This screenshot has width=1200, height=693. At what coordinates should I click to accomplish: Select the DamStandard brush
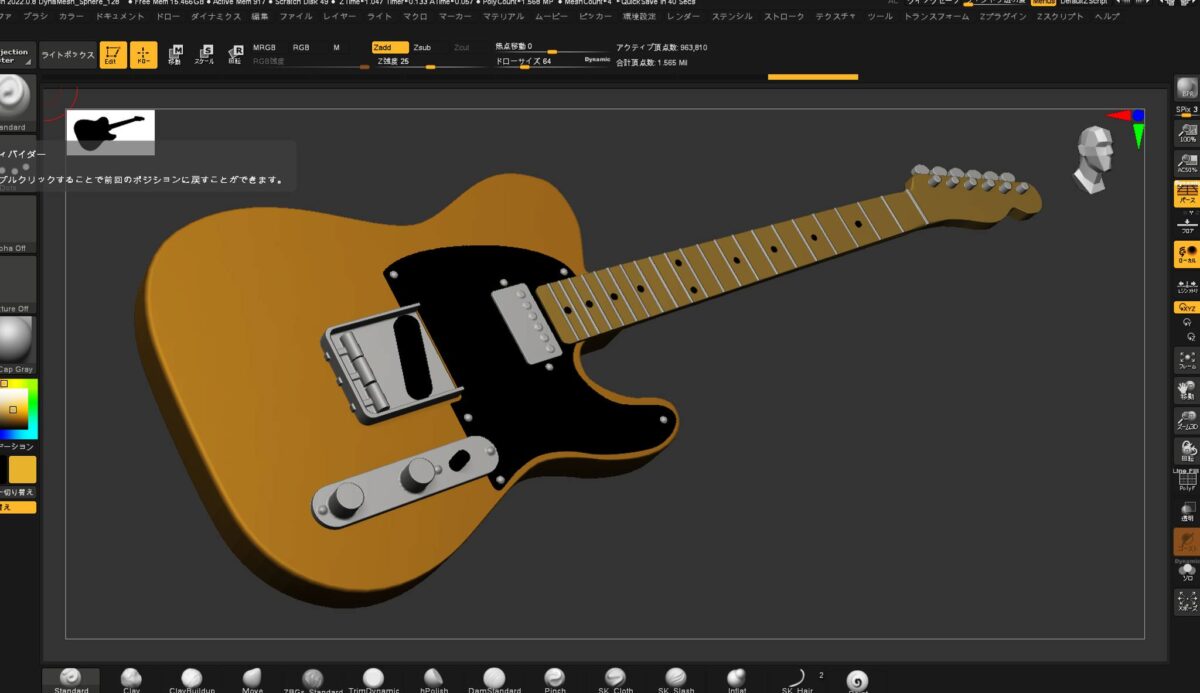494,680
